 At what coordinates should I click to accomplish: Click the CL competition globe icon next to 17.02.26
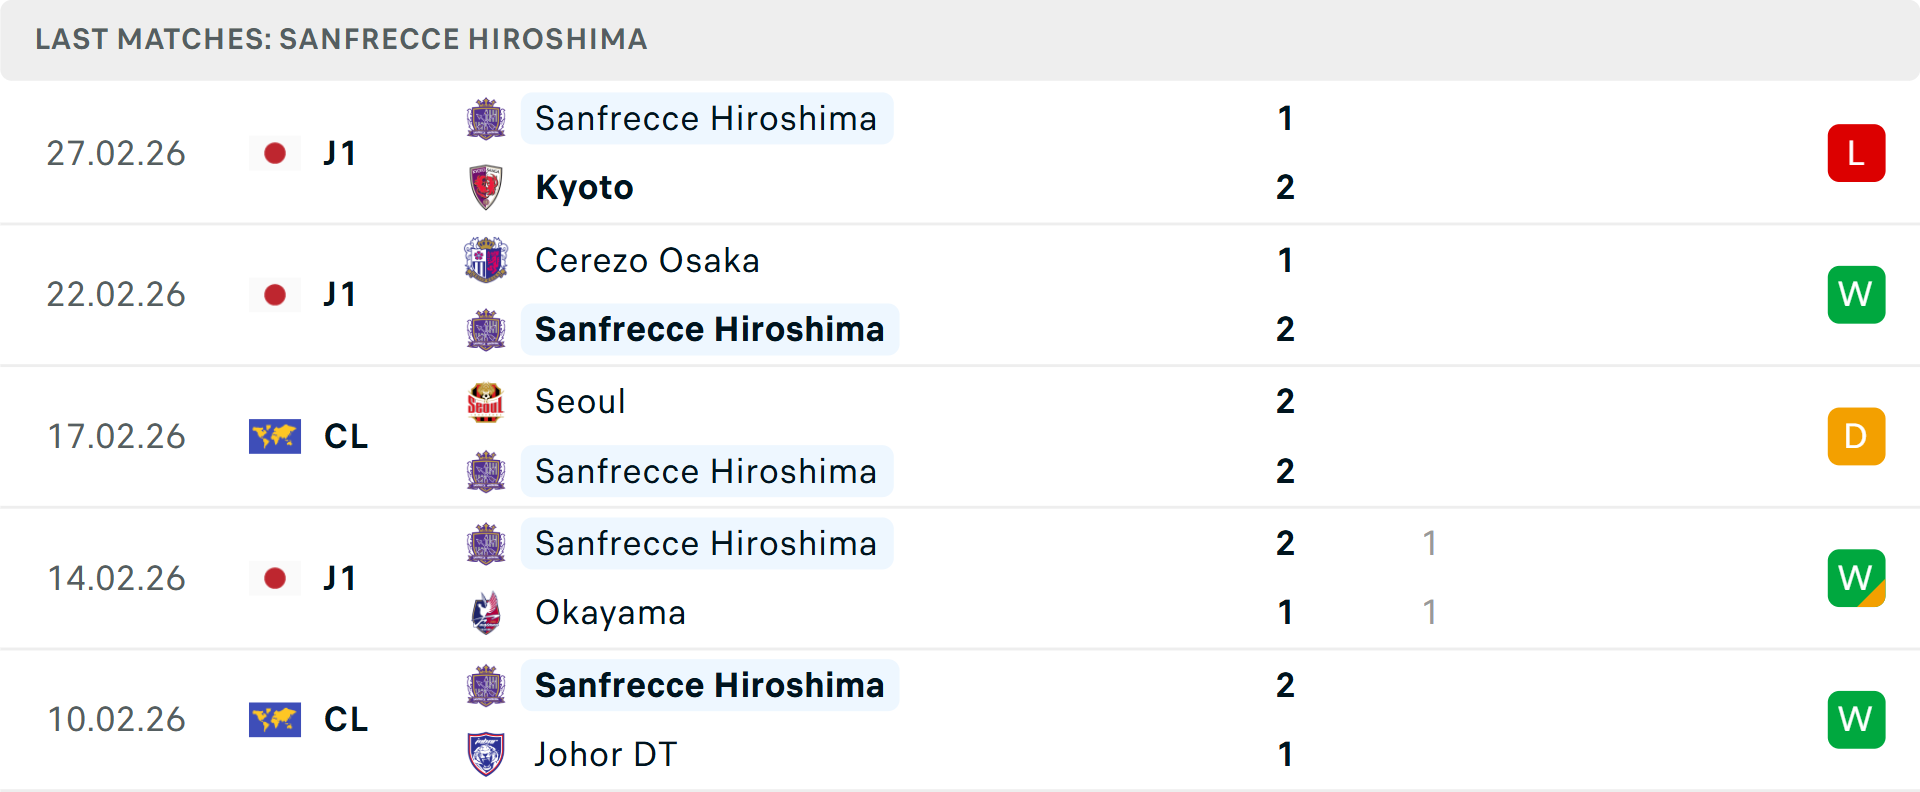click(275, 436)
